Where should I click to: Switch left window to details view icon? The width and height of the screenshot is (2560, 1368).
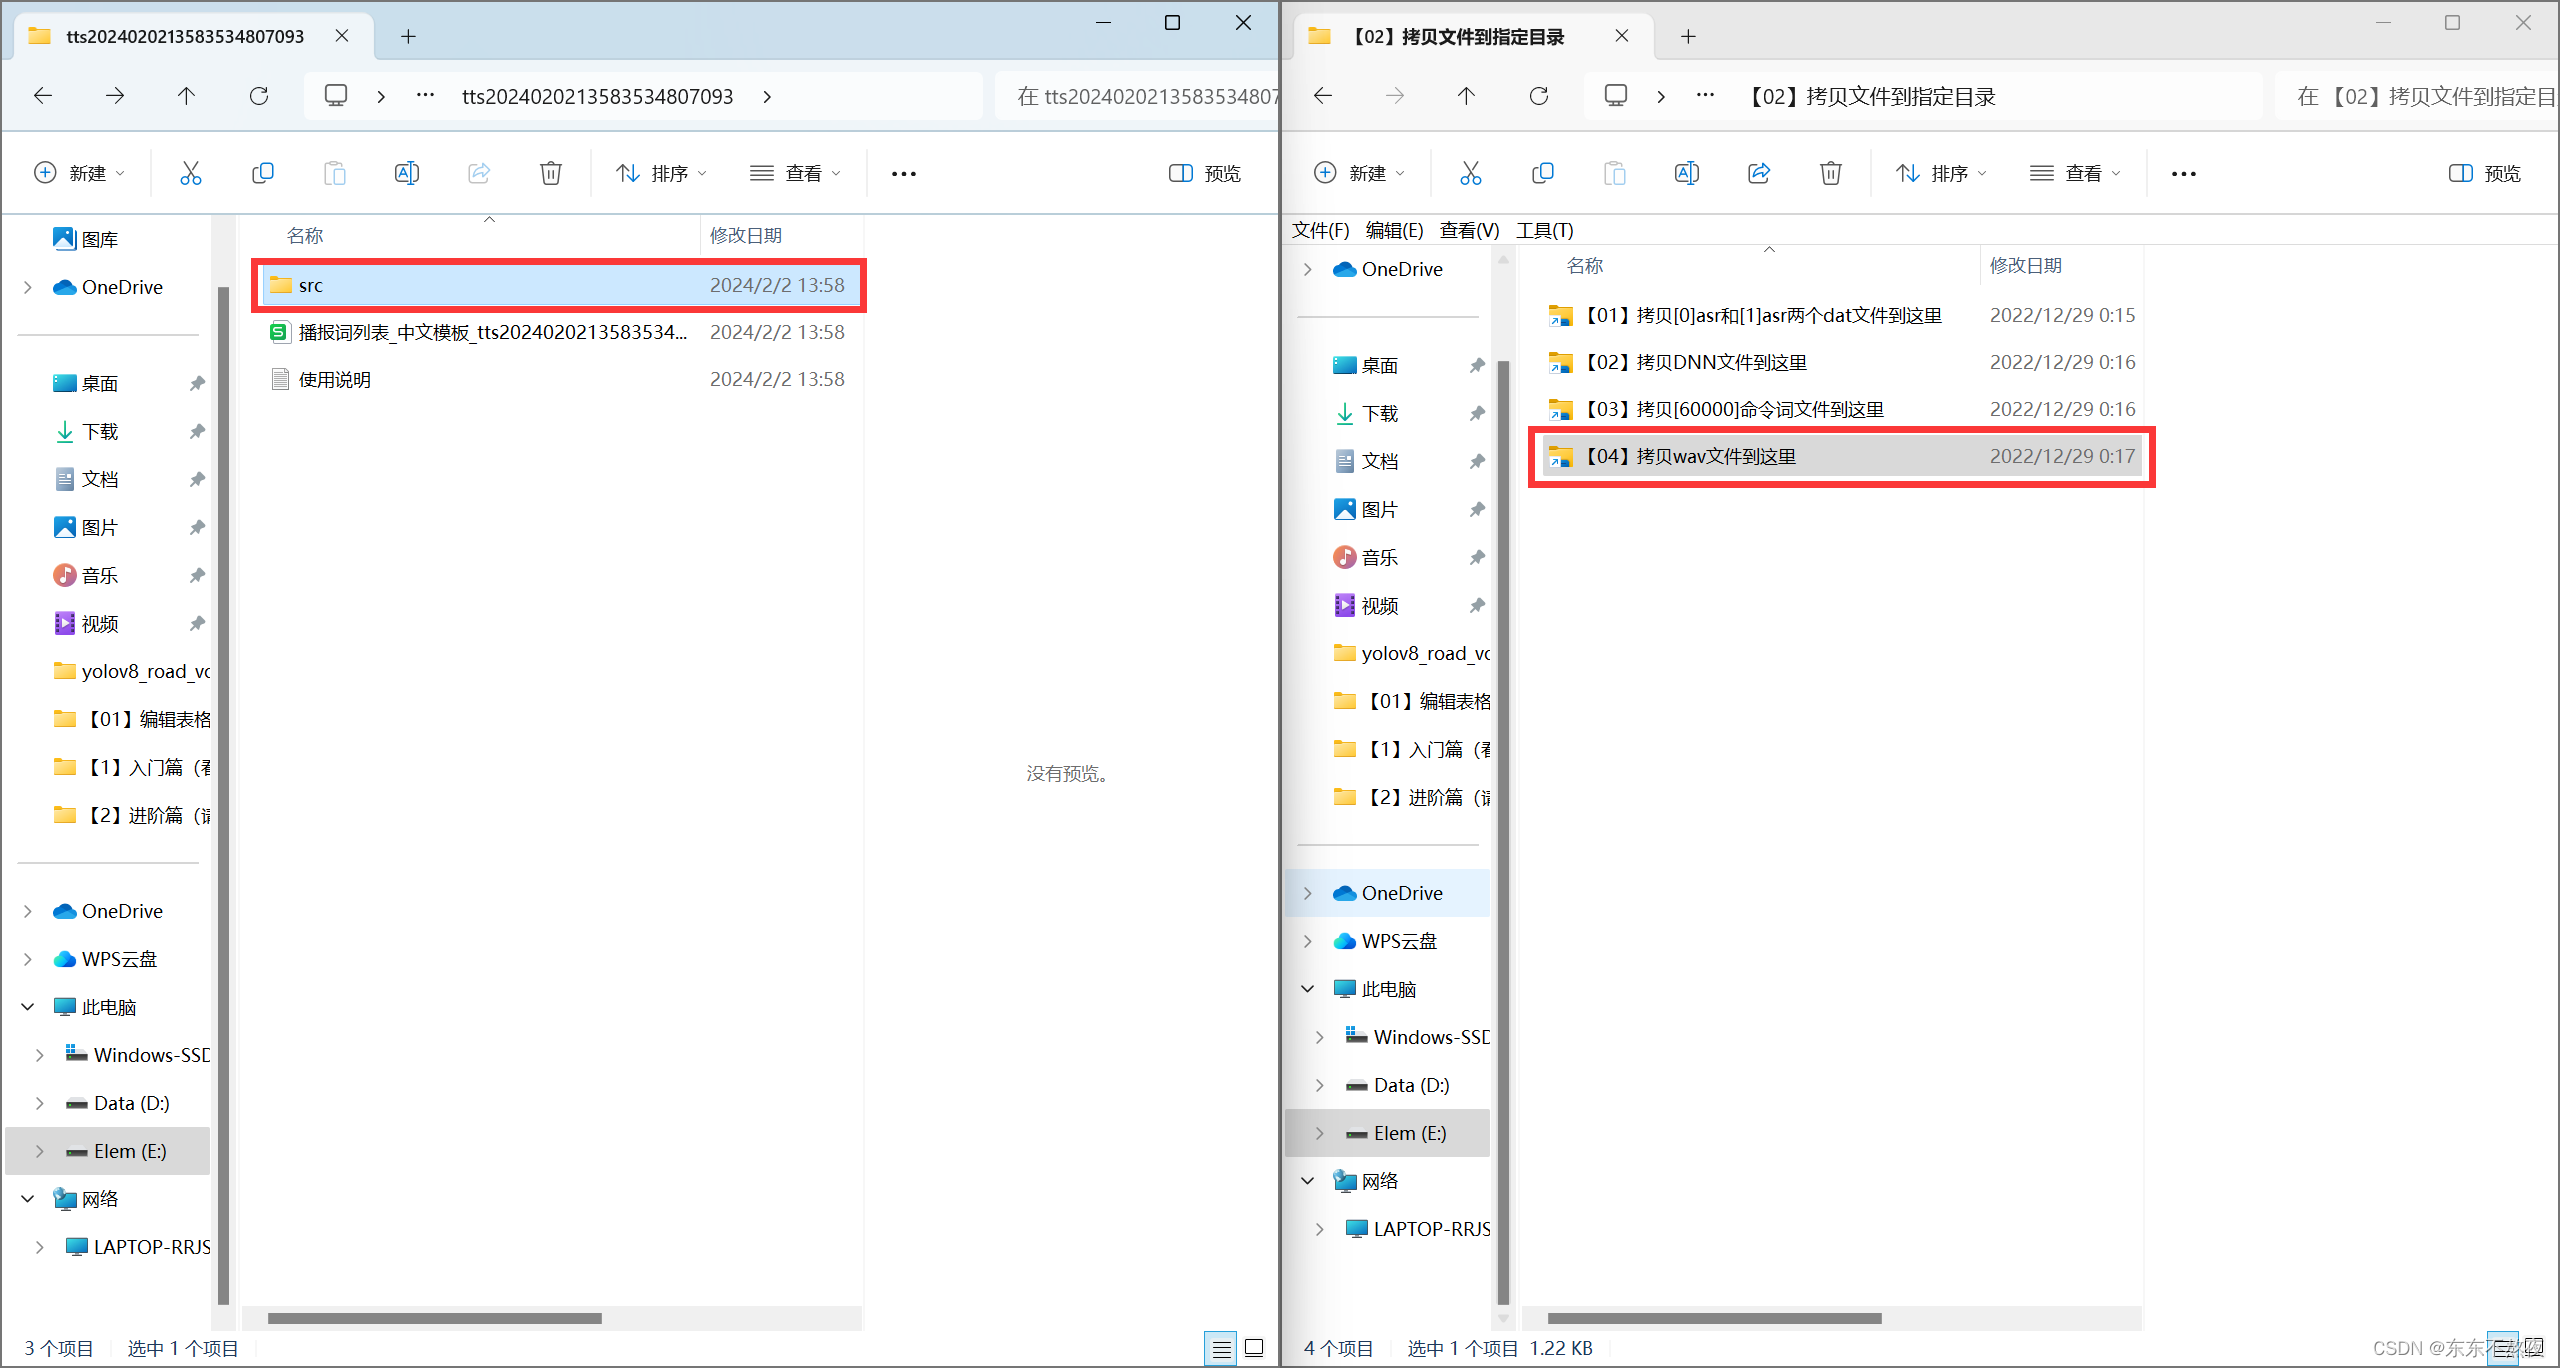[1221, 1349]
